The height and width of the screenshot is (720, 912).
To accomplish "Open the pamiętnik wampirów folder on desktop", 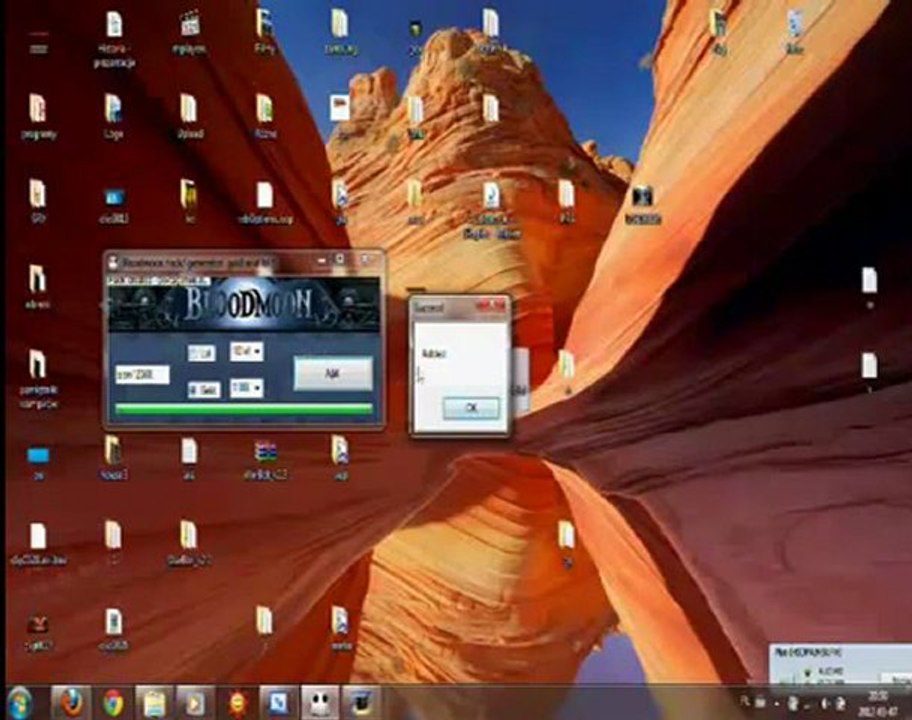I will pyautogui.click(x=38, y=378).
